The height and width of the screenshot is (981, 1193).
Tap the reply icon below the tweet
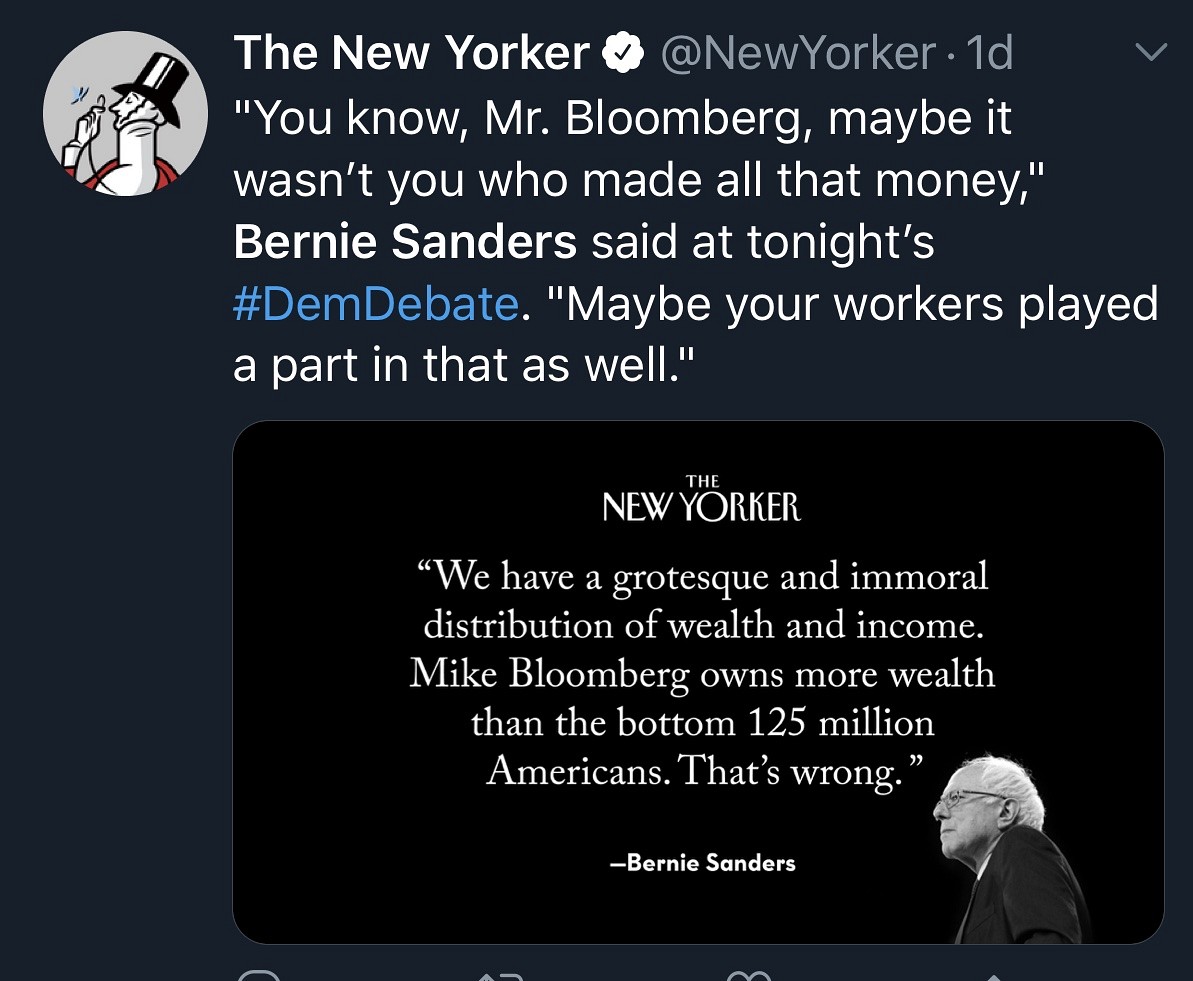point(261,975)
